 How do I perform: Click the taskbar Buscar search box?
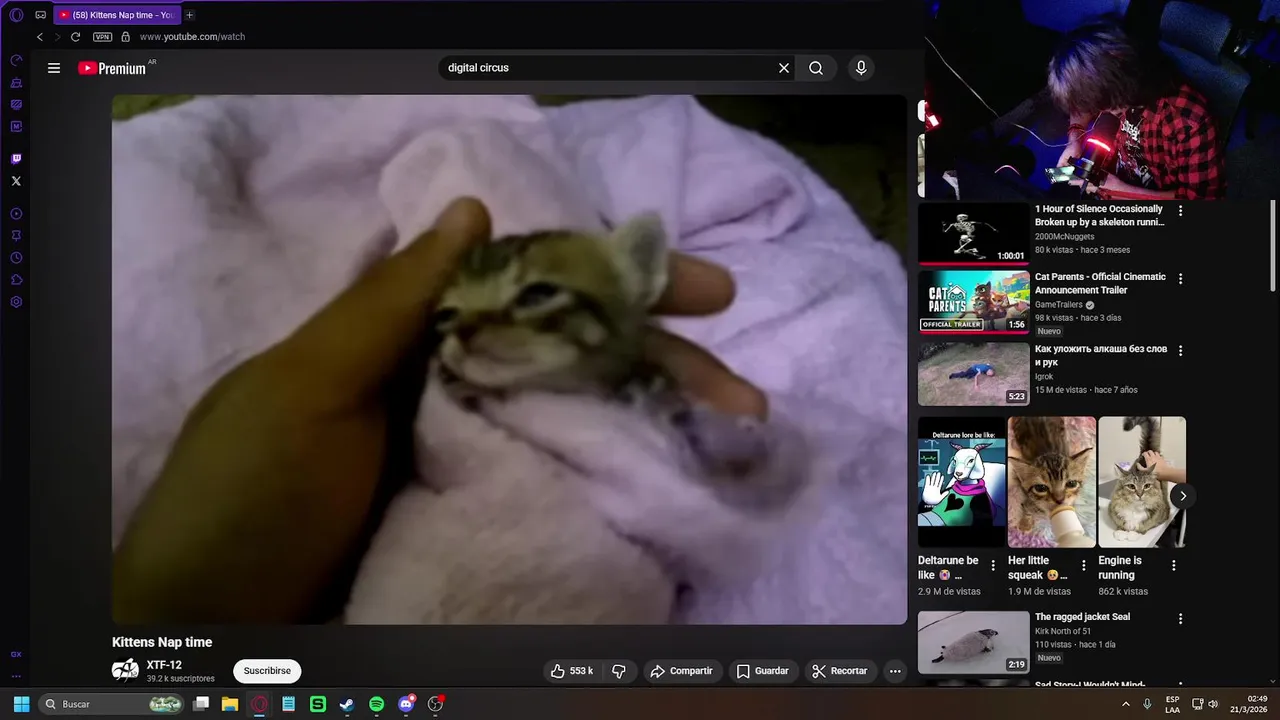(x=112, y=704)
